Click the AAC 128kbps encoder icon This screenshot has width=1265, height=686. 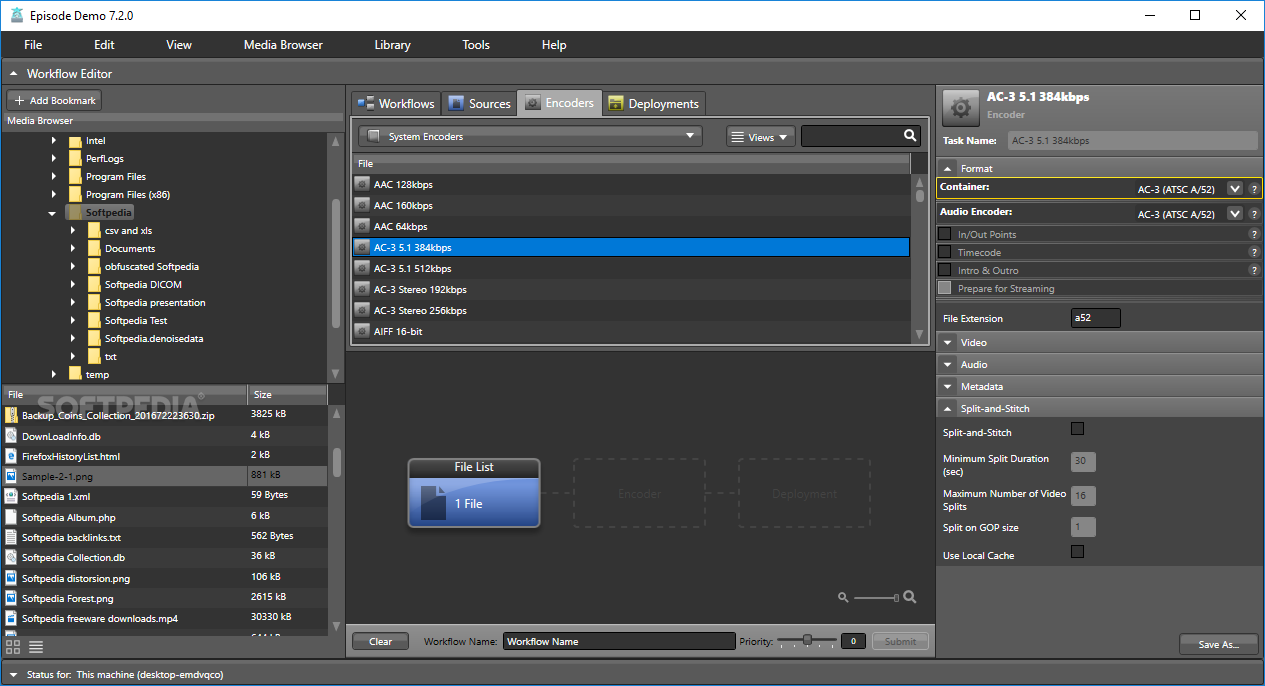pos(362,184)
